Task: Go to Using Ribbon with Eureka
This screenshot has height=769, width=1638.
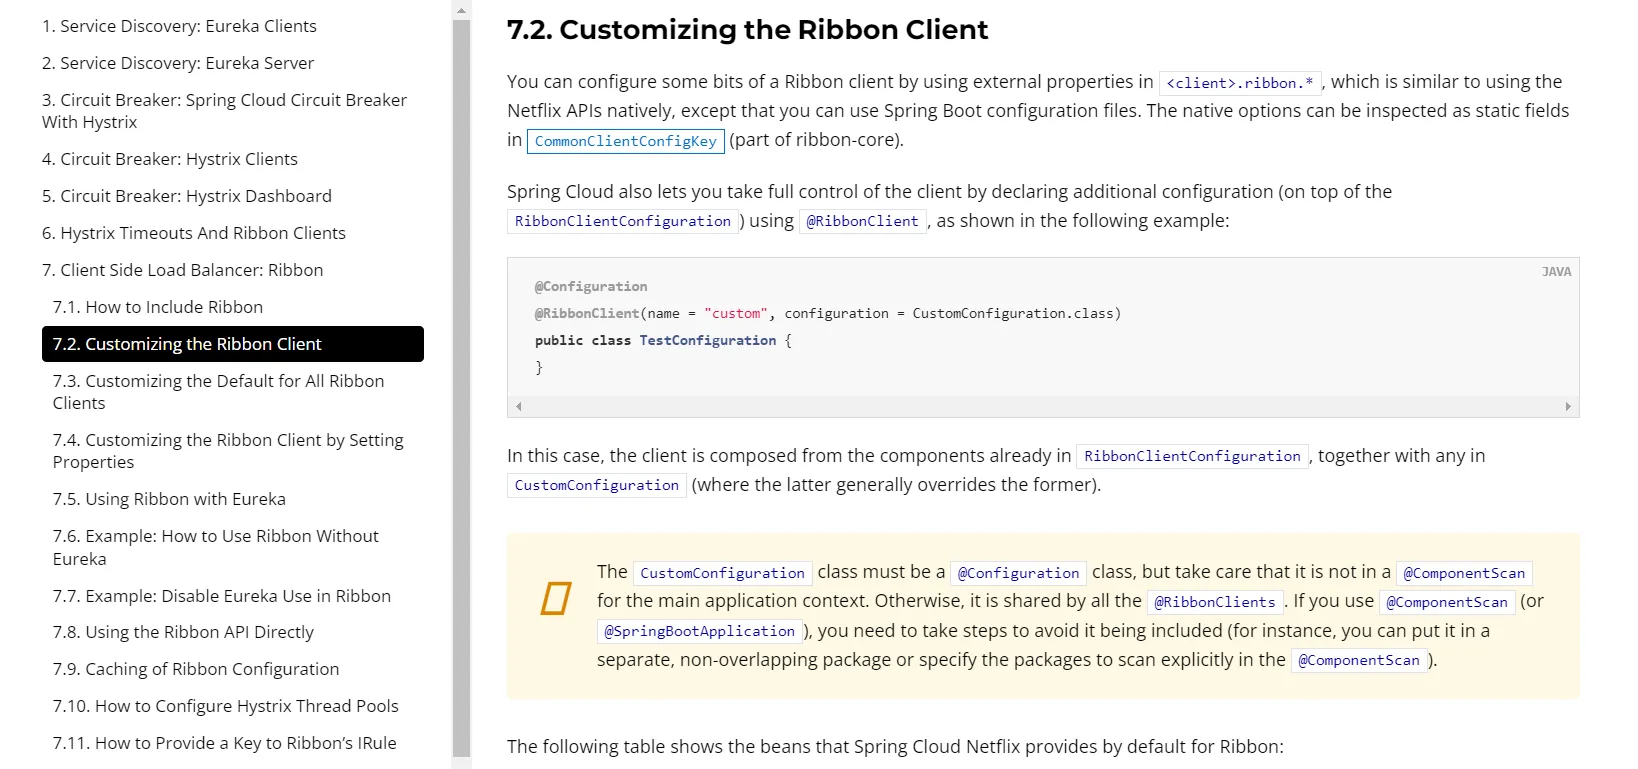Action: 169,499
